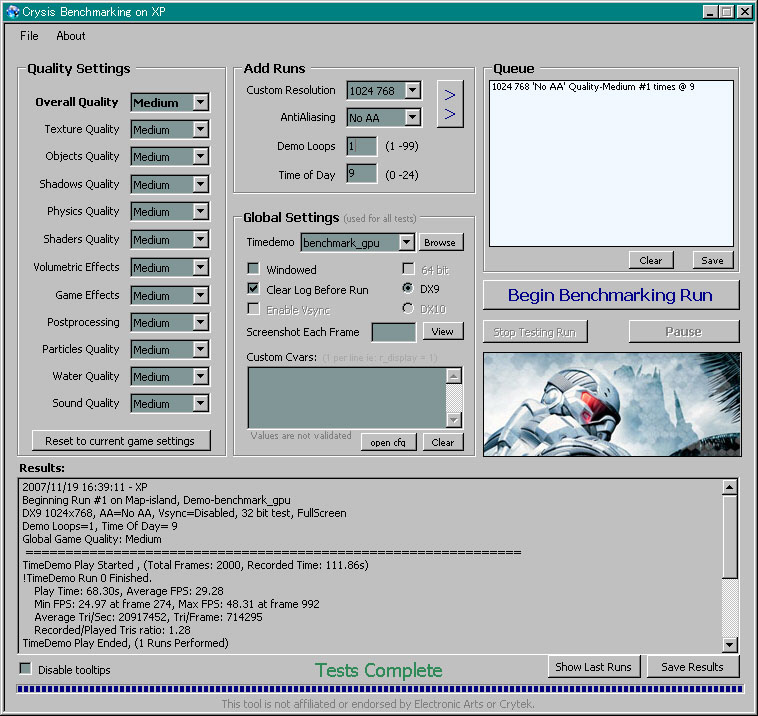
Task: Click the Crysis nanosuit artwork image
Action: click(x=612, y=404)
